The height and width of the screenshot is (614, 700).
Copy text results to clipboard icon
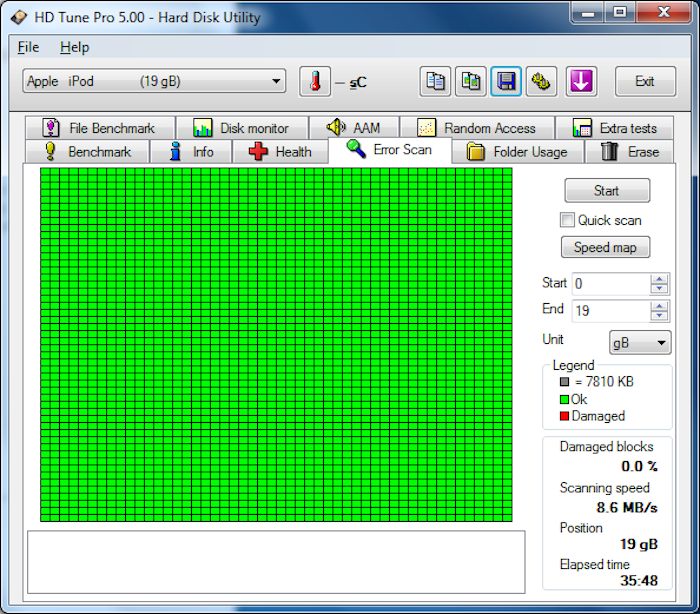tap(435, 81)
